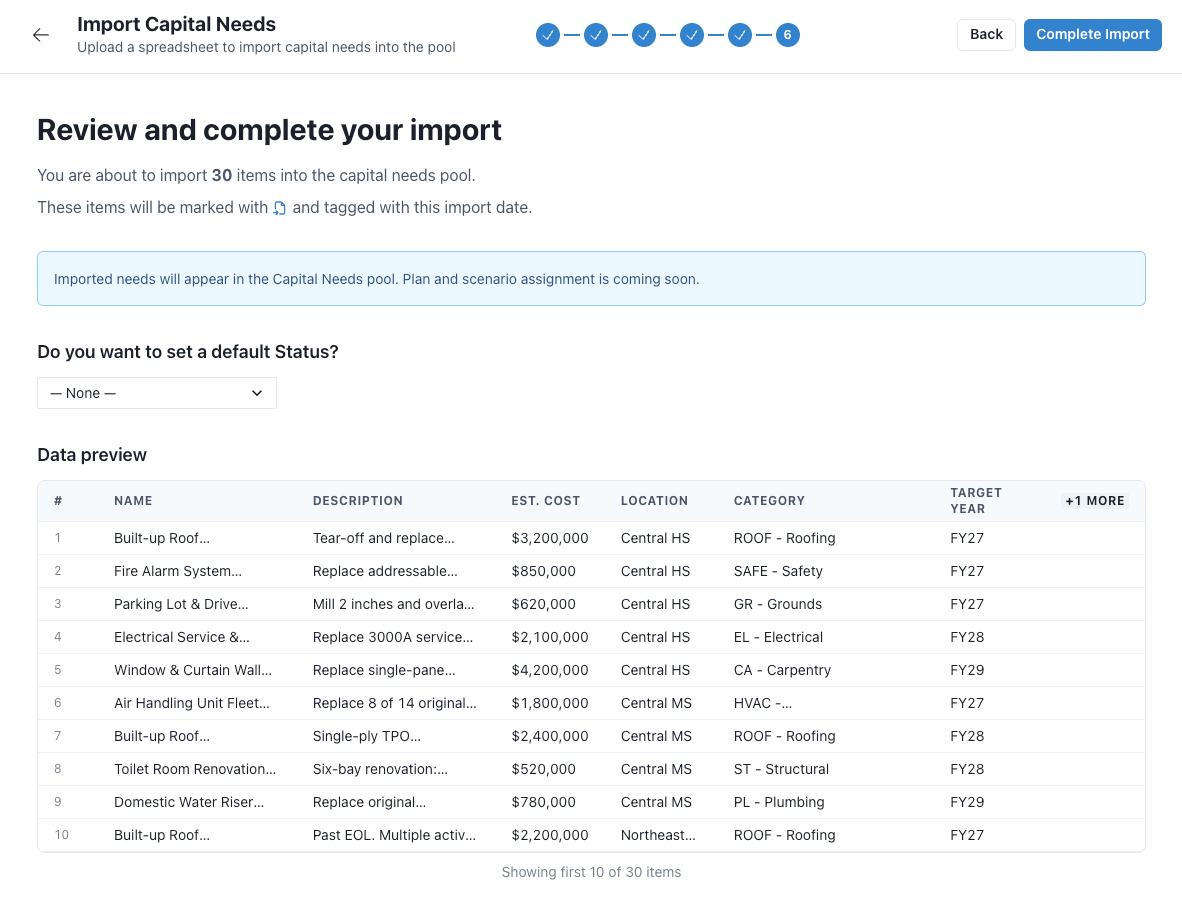1182x909 pixels.
Task: Click FY29 in the Domestic Water row
Action: pyautogui.click(x=967, y=803)
